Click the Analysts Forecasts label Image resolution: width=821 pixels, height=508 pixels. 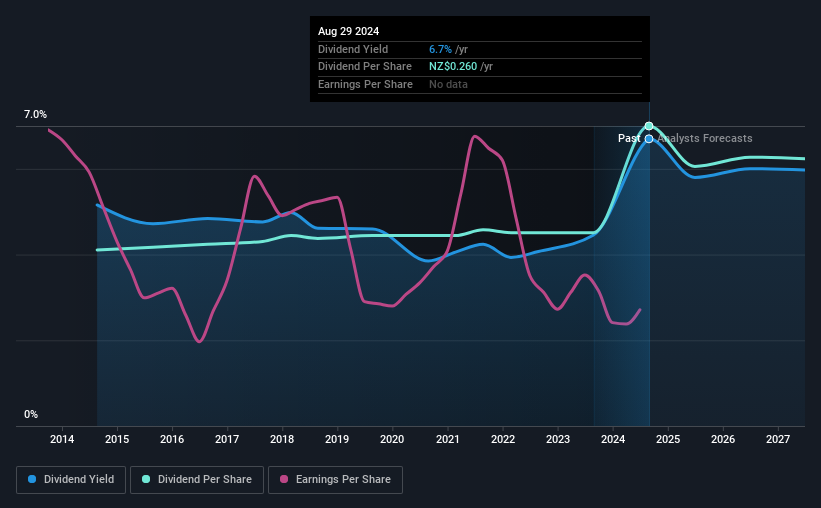[705, 138]
